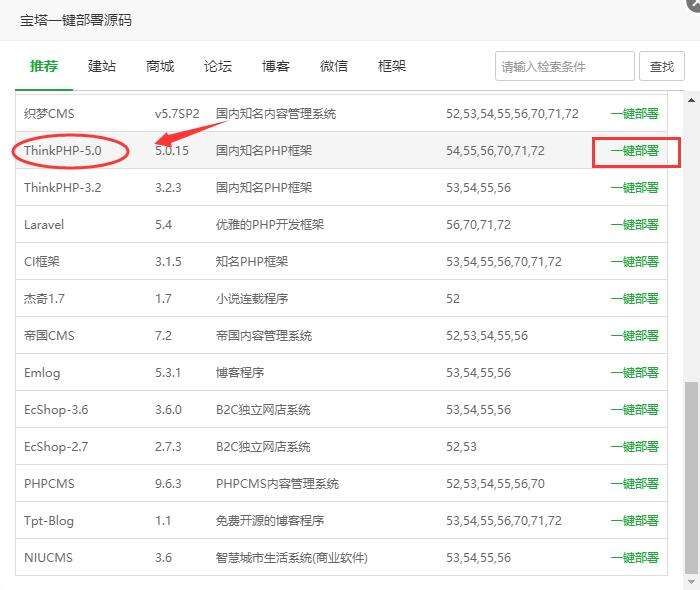
Task: Deploy Laravel using 一键部署 link
Action: click(634, 225)
